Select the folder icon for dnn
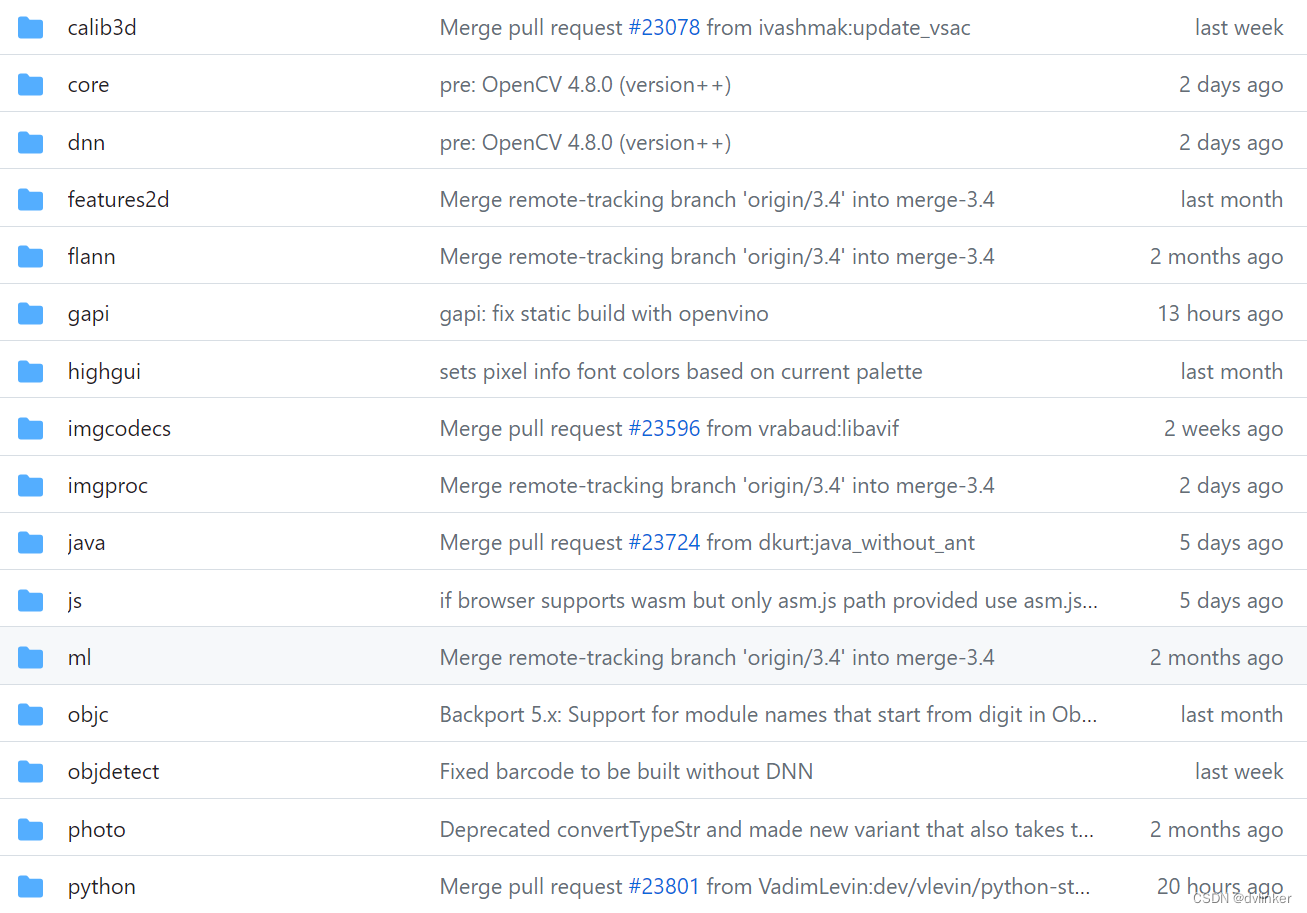Viewport: 1307px width, 913px height. point(31,143)
